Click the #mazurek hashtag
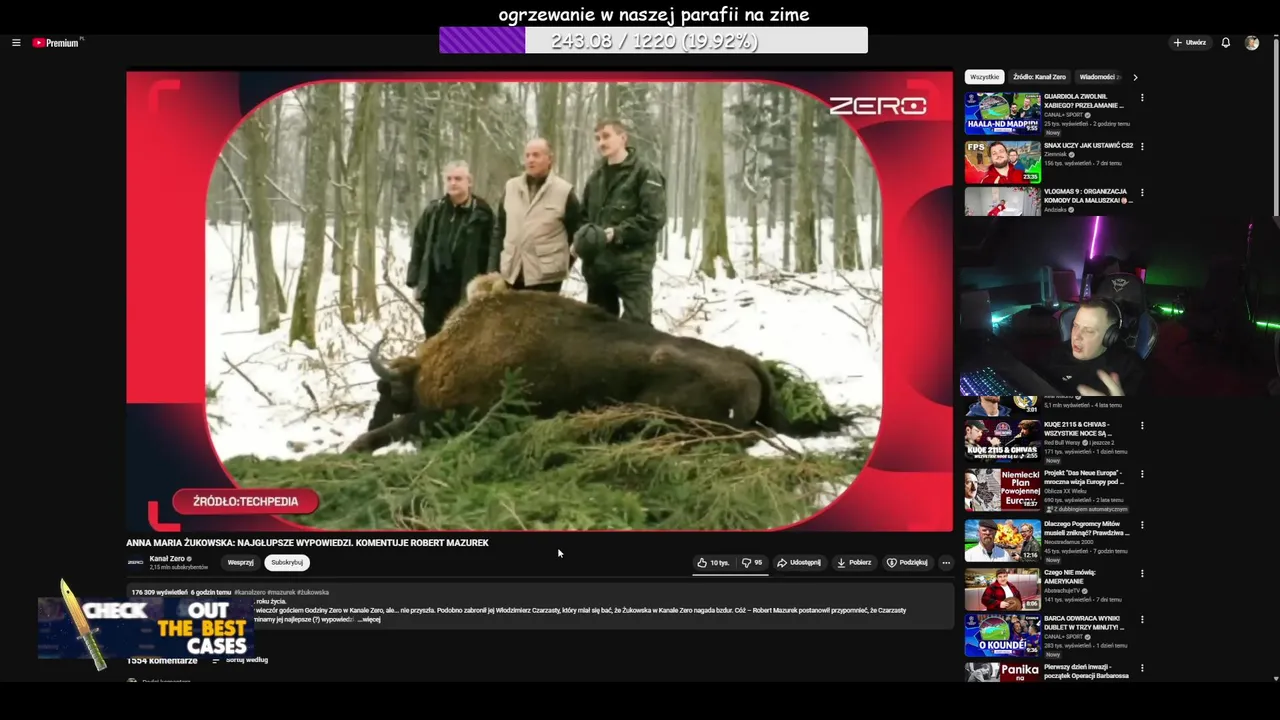The image size is (1280, 720). (281, 593)
